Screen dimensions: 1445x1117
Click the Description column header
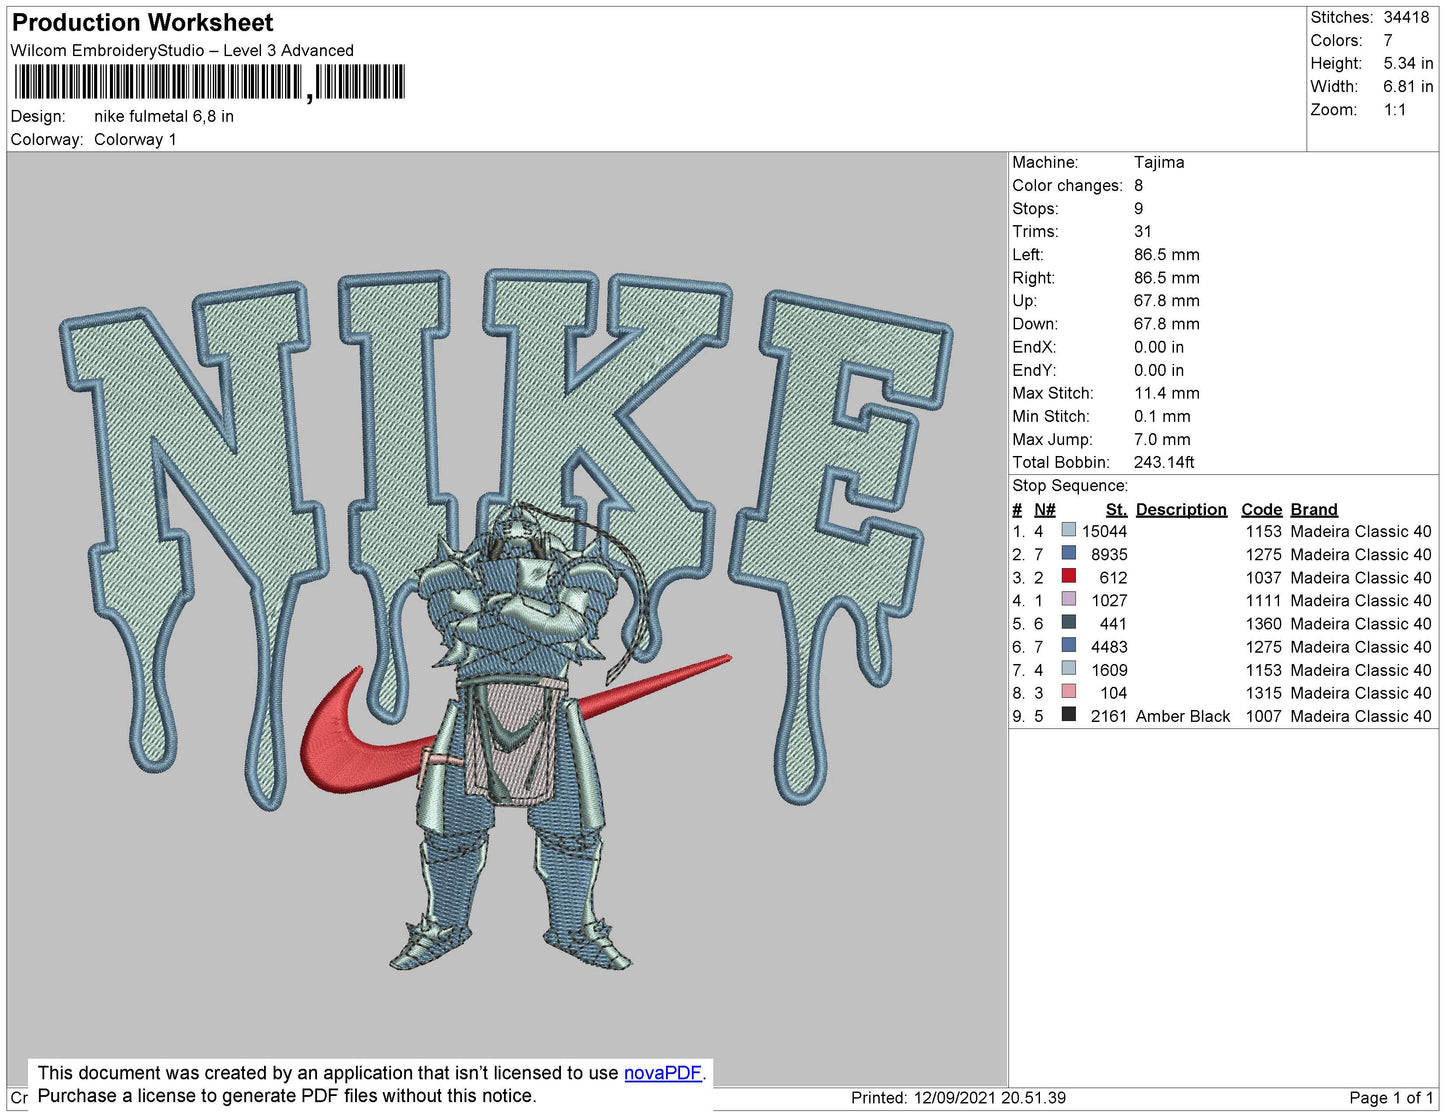(1180, 509)
